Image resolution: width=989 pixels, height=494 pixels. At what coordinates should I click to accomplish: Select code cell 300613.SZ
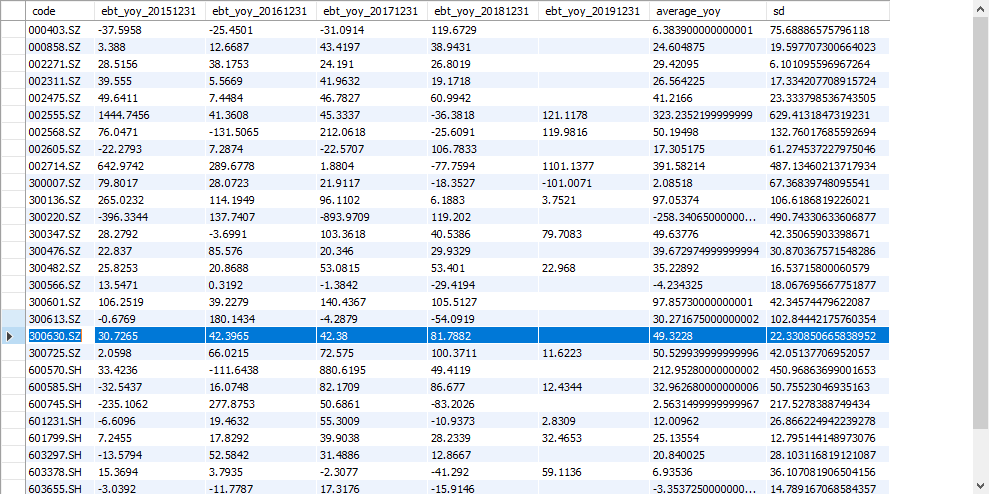(61, 319)
